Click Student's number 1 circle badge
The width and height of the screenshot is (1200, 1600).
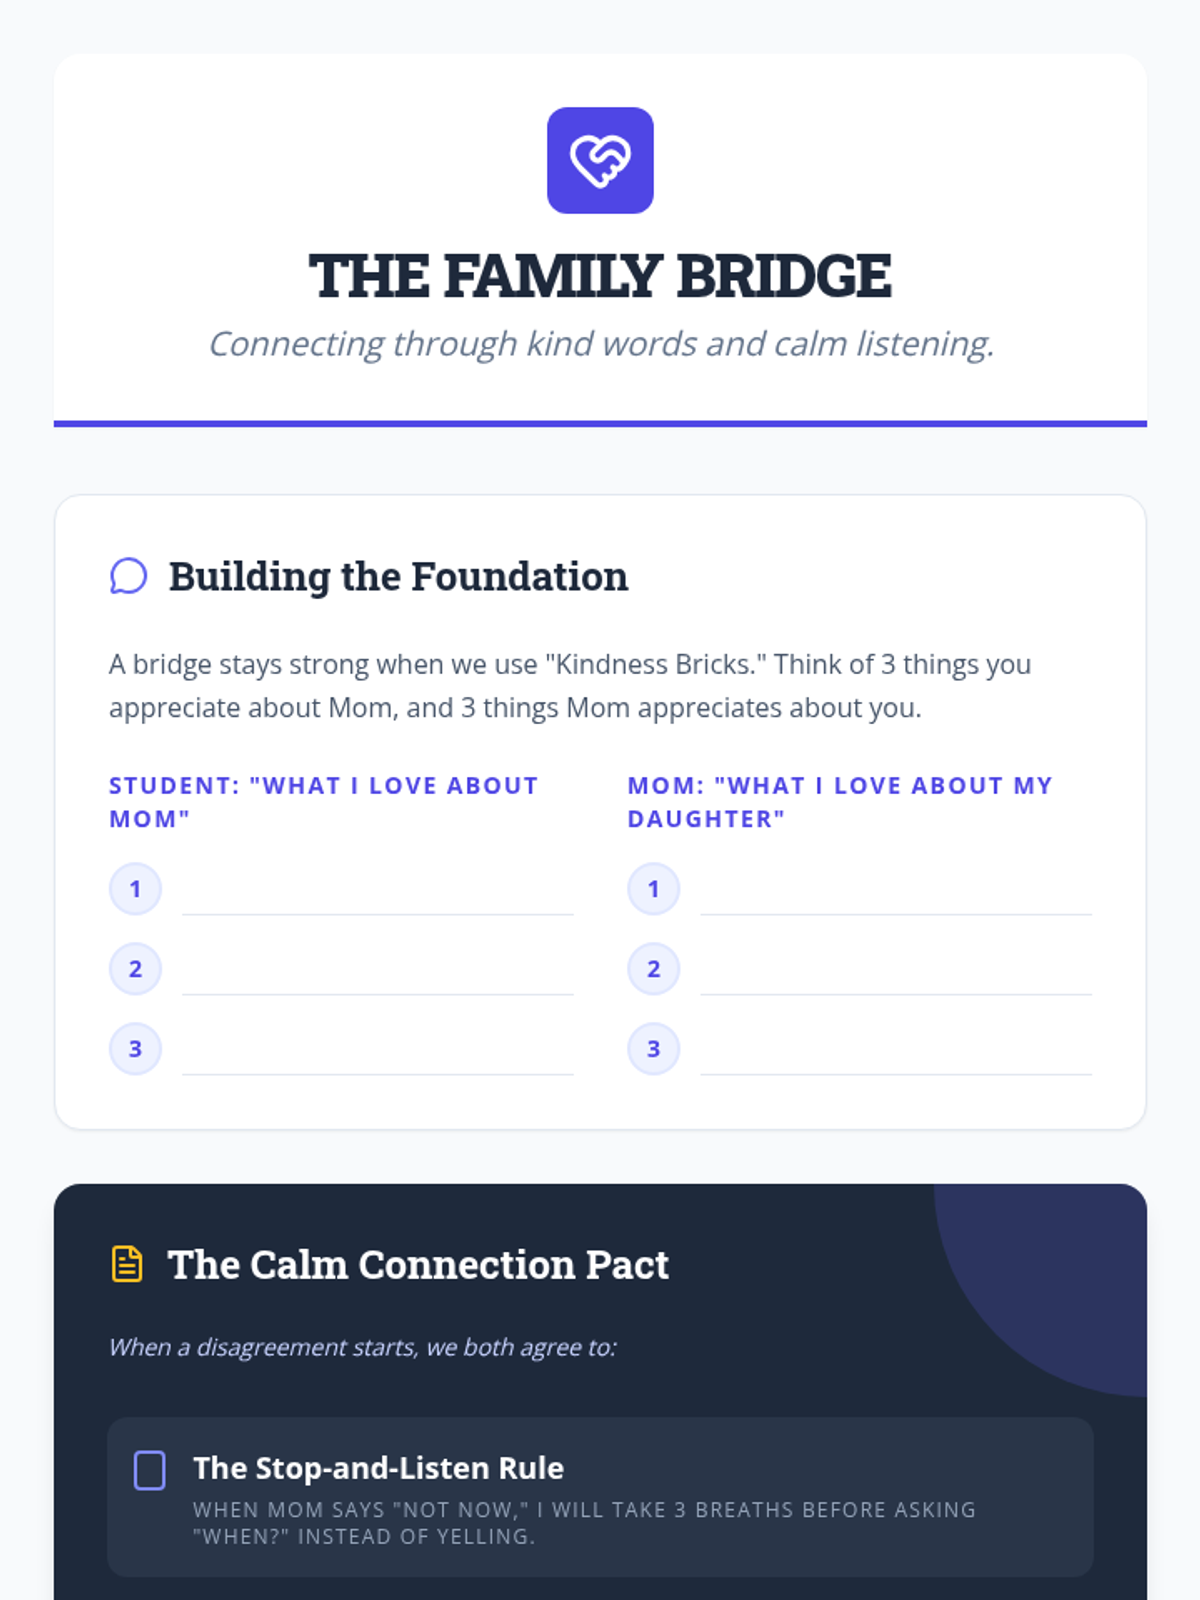[x=135, y=889]
